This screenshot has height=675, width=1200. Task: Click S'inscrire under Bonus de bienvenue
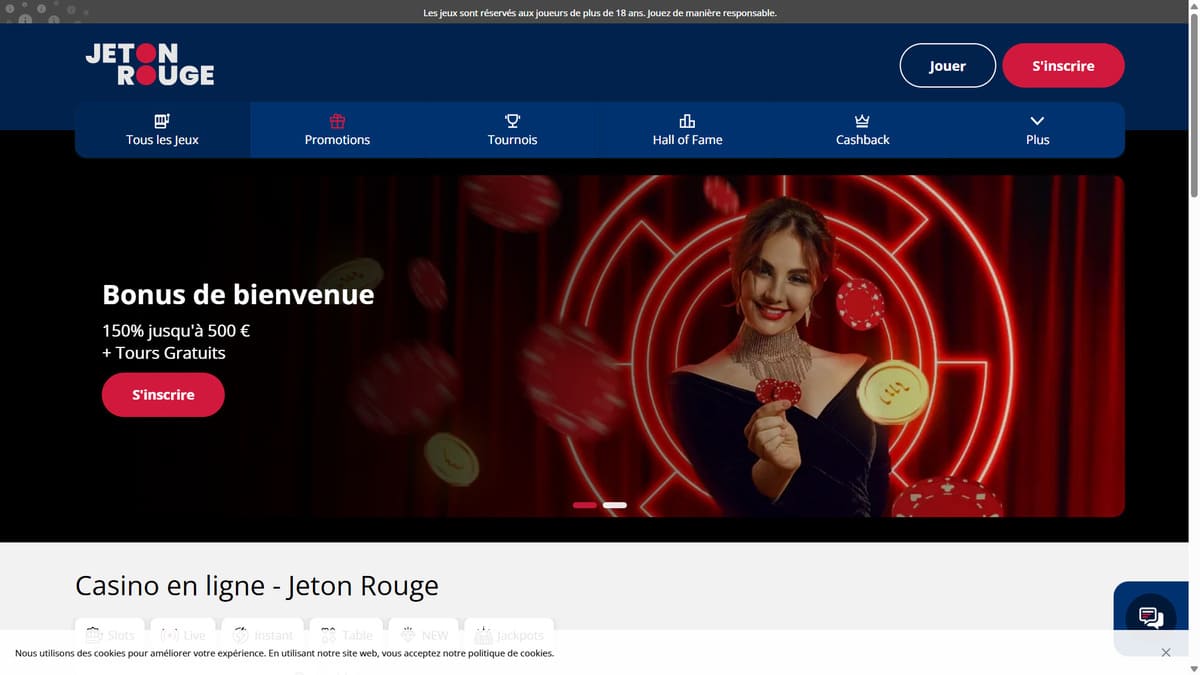click(163, 395)
